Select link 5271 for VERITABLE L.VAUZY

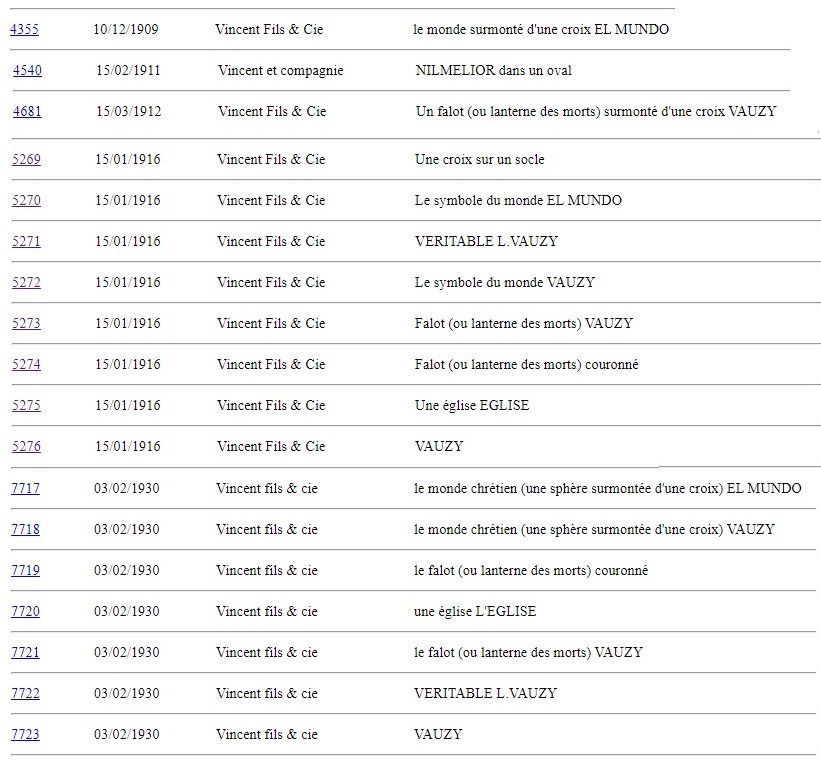[x=26, y=241]
